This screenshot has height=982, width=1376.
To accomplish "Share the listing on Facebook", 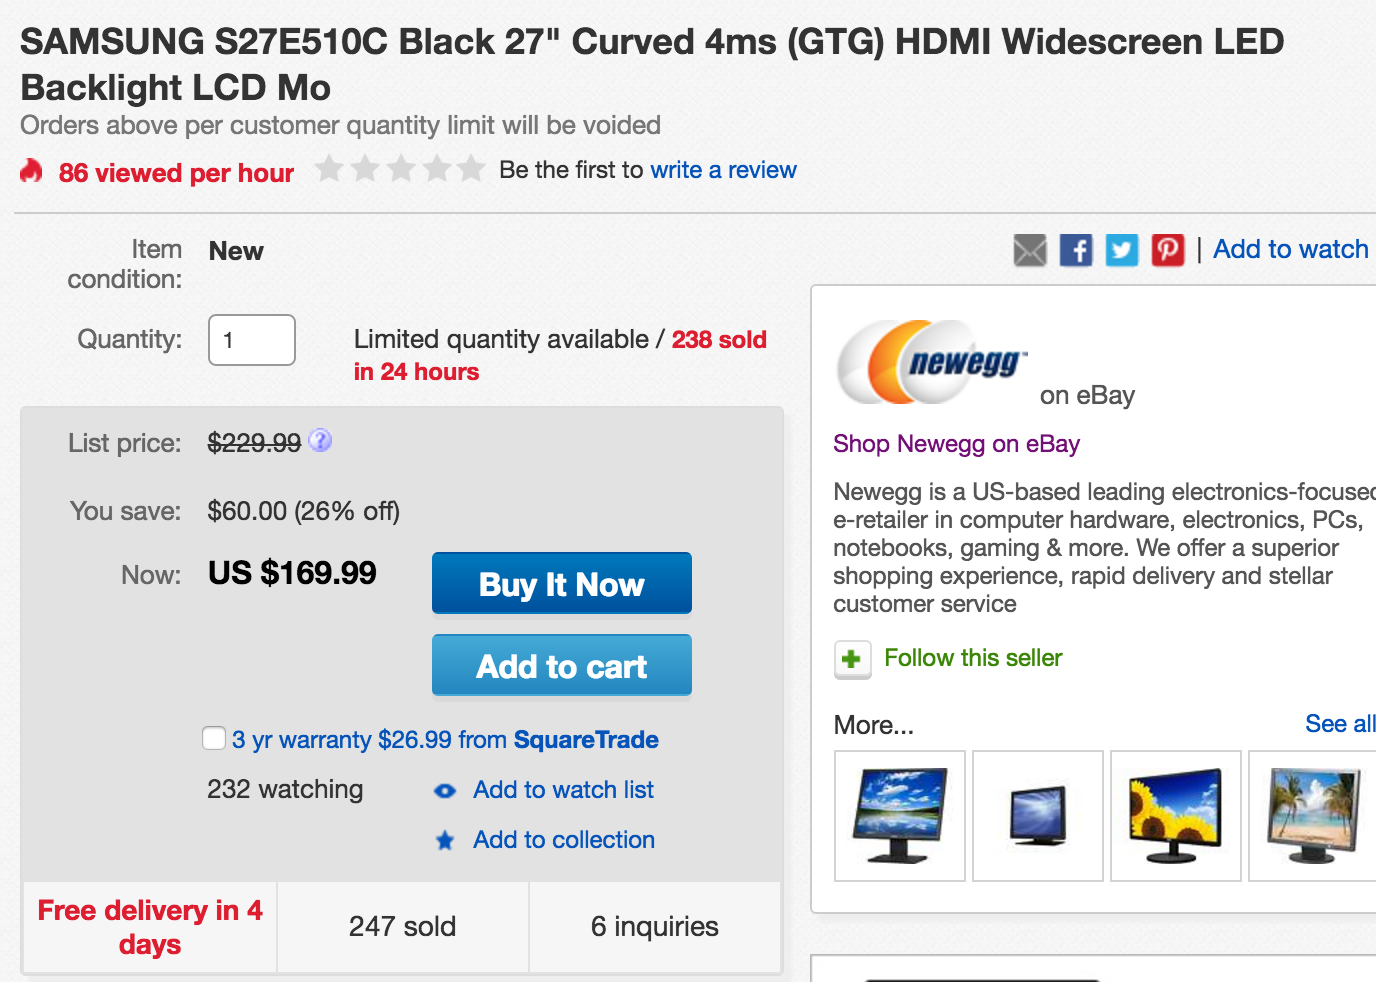I will click(1075, 250).
